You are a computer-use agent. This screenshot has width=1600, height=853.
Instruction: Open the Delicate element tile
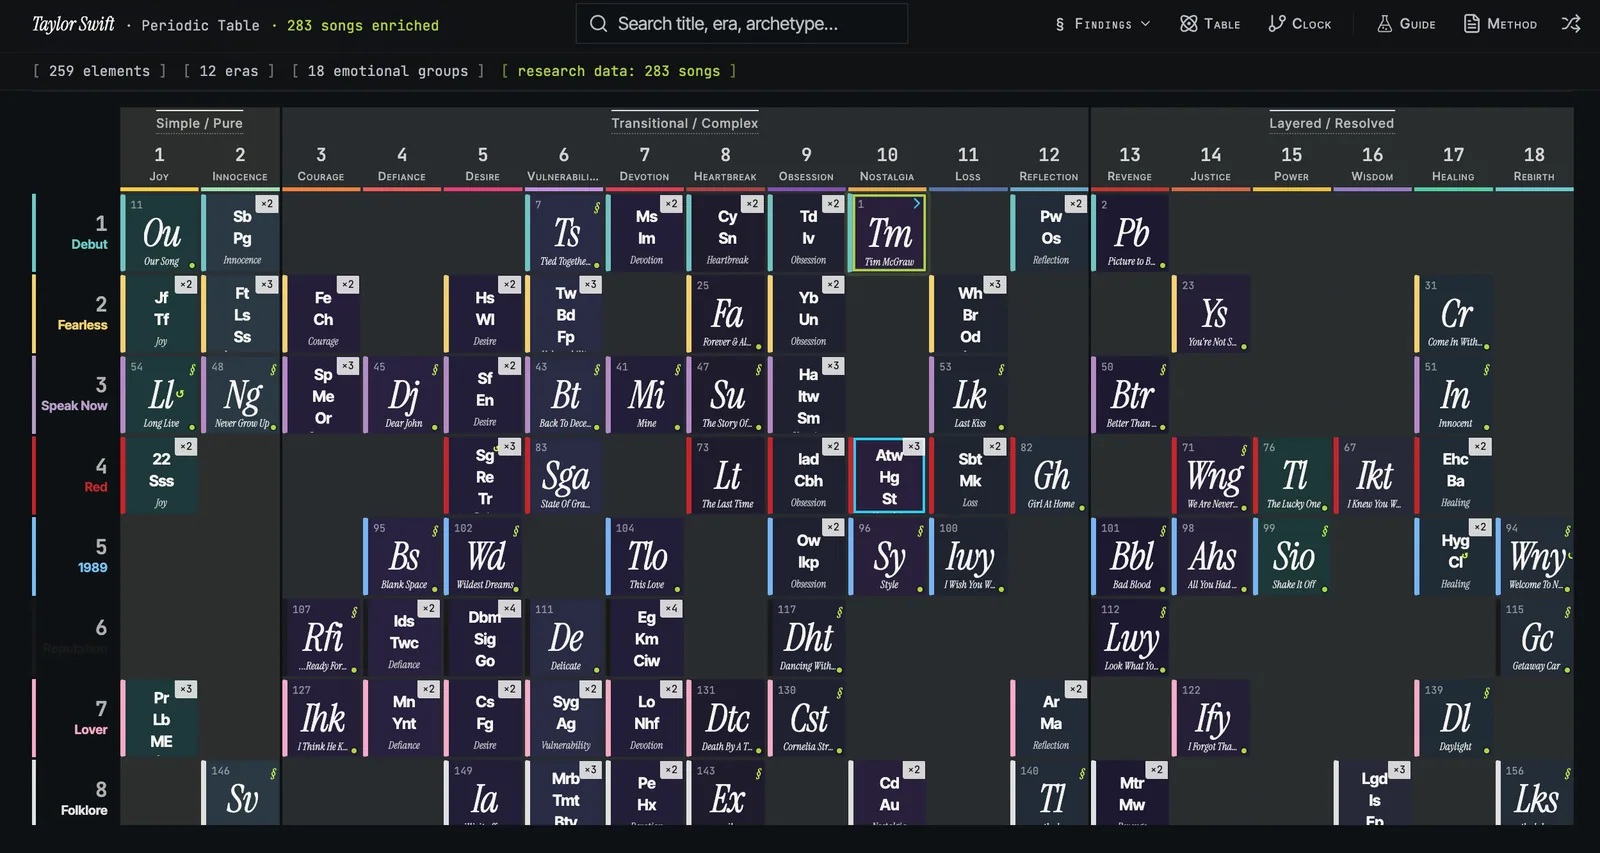tap(565, 638)
